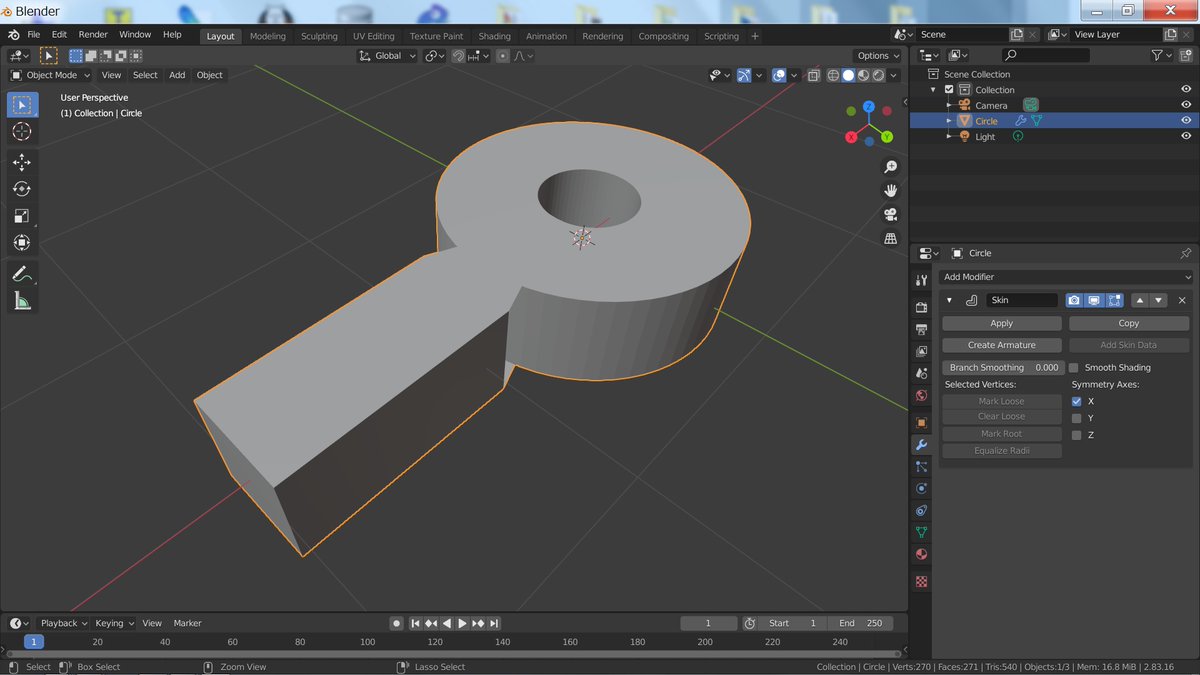Expand the Camera item in the outliner
The image size is (1200, 675).
[x=949, y=105]
